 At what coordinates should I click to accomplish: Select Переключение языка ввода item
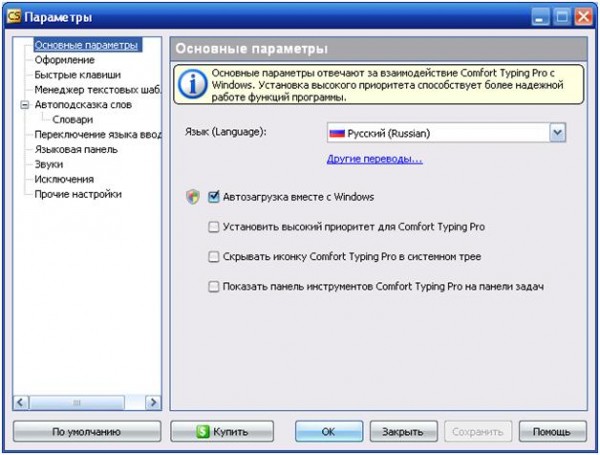pyautogui.click(x=98, y=135)
